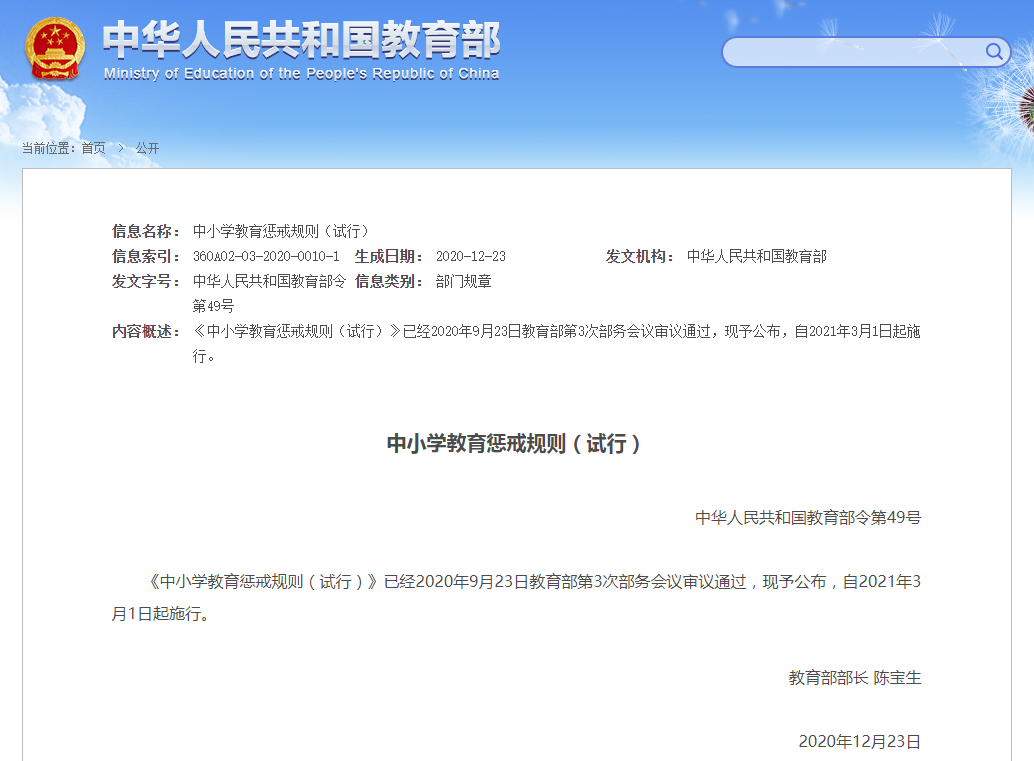Click the 信息名称 value 中小学教育惩戒规则（试行）

pos(281,231)
